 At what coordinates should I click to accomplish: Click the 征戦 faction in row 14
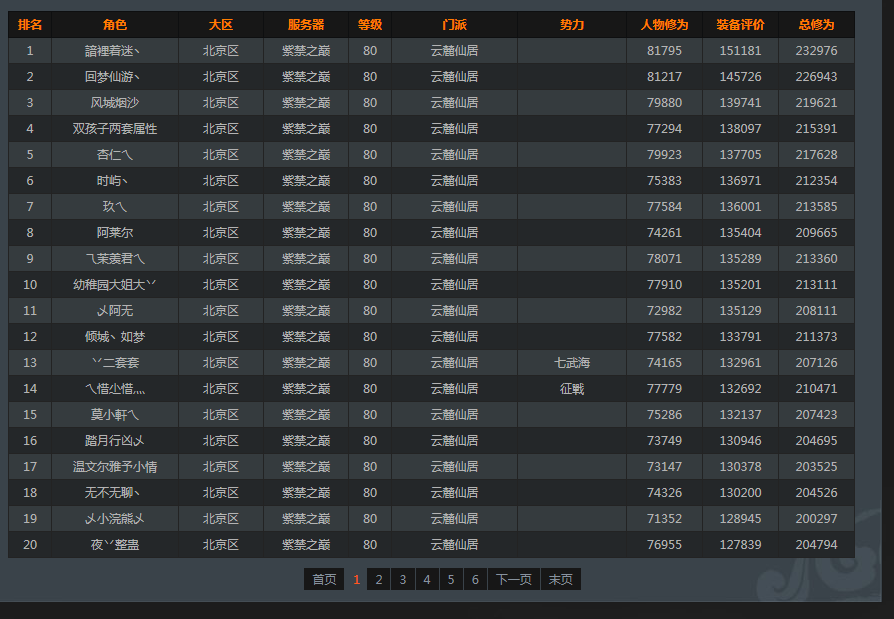572,389
